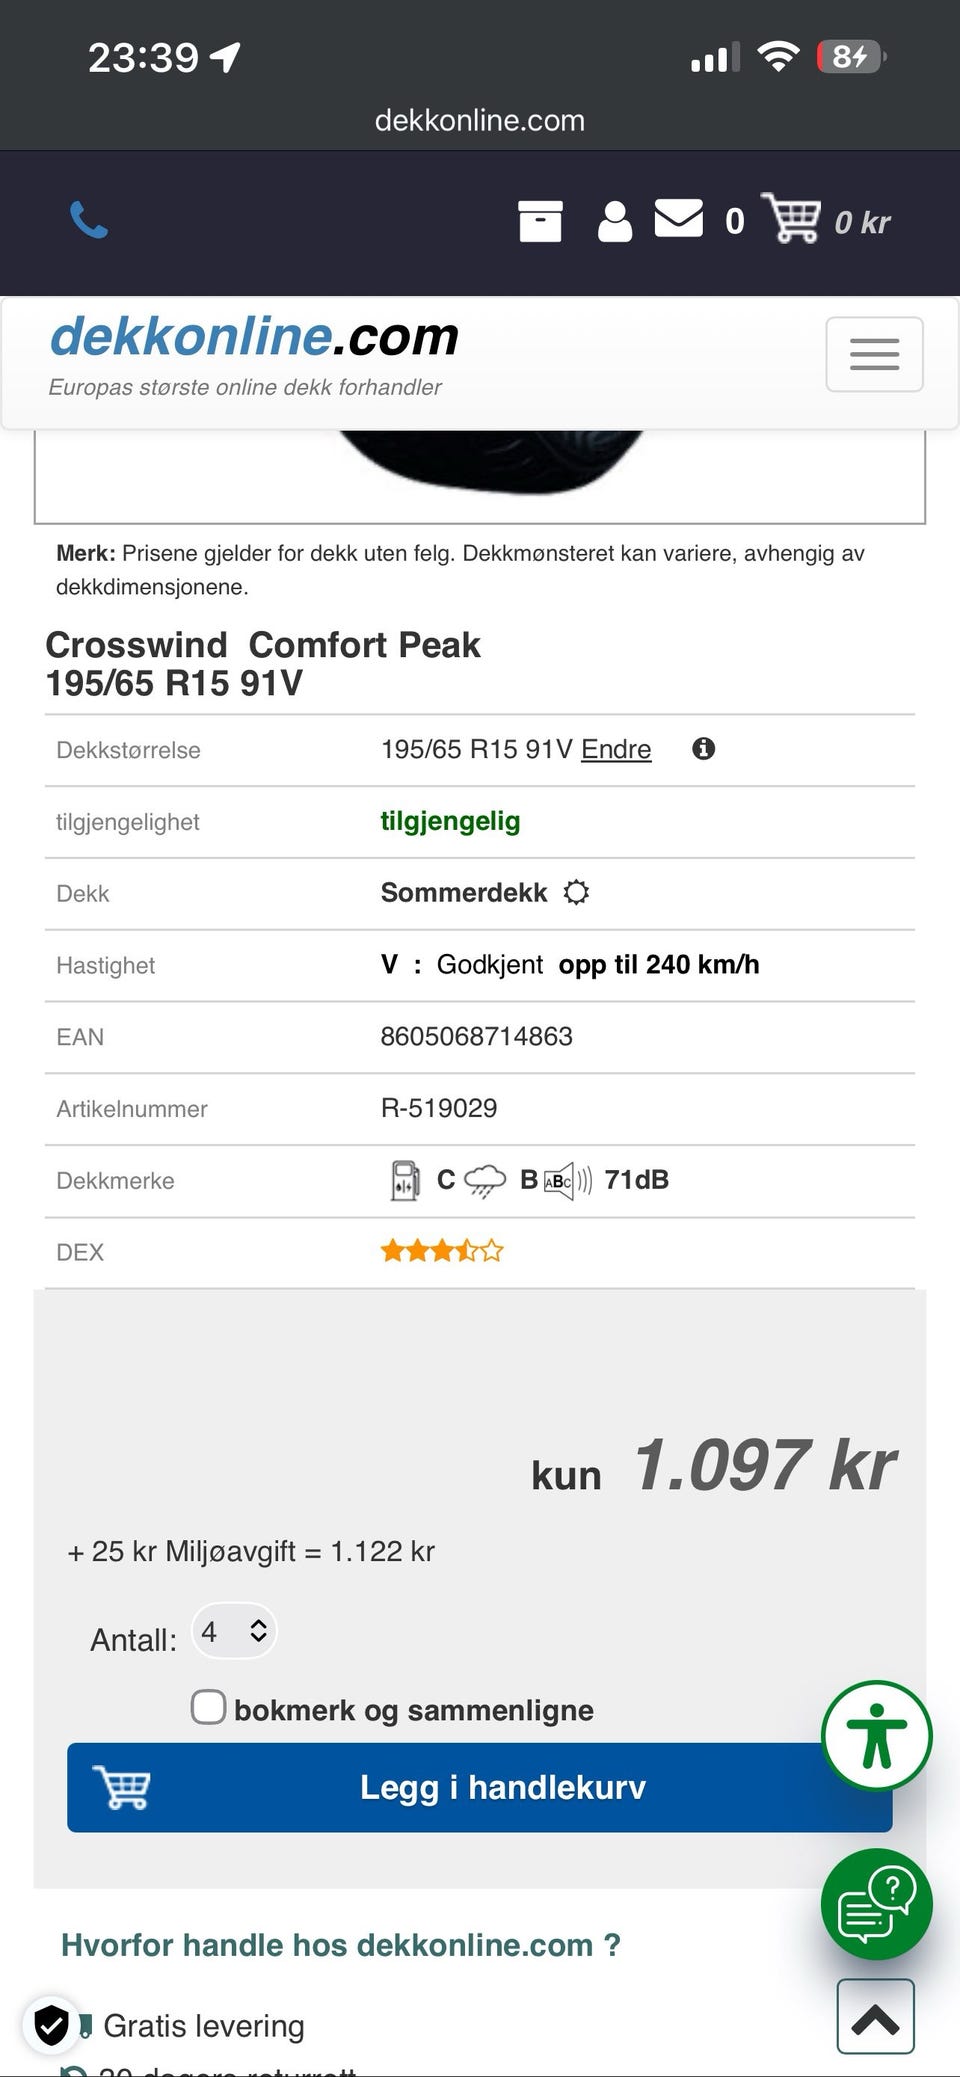Click the tire size info icon
The image size is (960, 2077).
(x=704, y=749)
